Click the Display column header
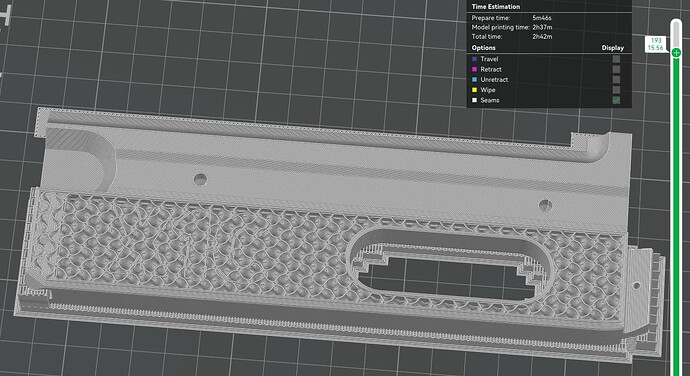This screenshot has height=376, width=690. click(613, 48)
